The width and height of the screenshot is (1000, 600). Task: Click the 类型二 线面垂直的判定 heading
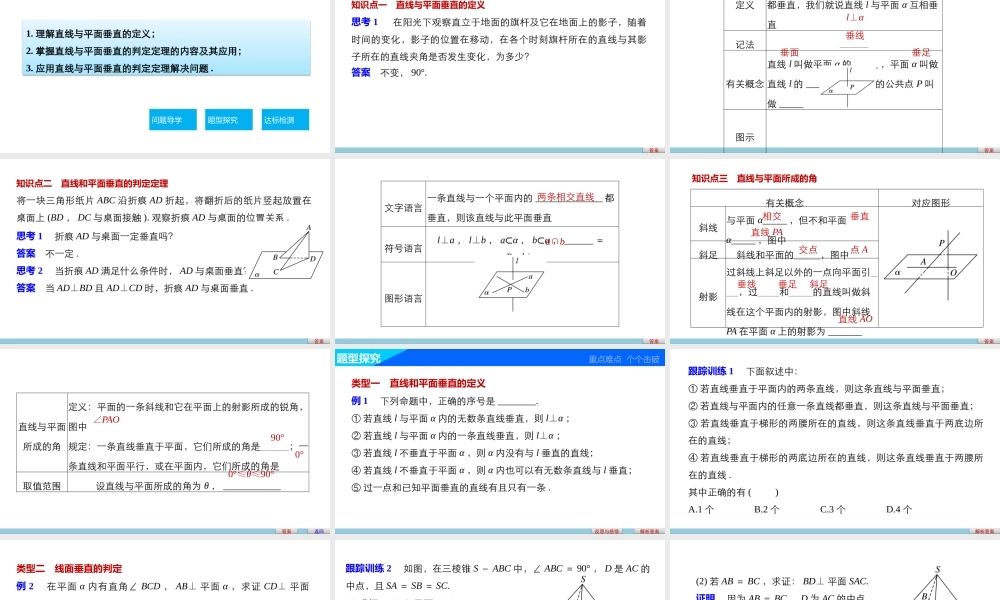click(69, 569)
